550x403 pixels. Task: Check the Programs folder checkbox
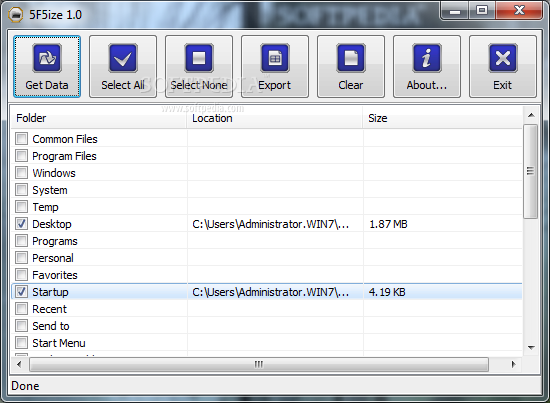[21, 241]
